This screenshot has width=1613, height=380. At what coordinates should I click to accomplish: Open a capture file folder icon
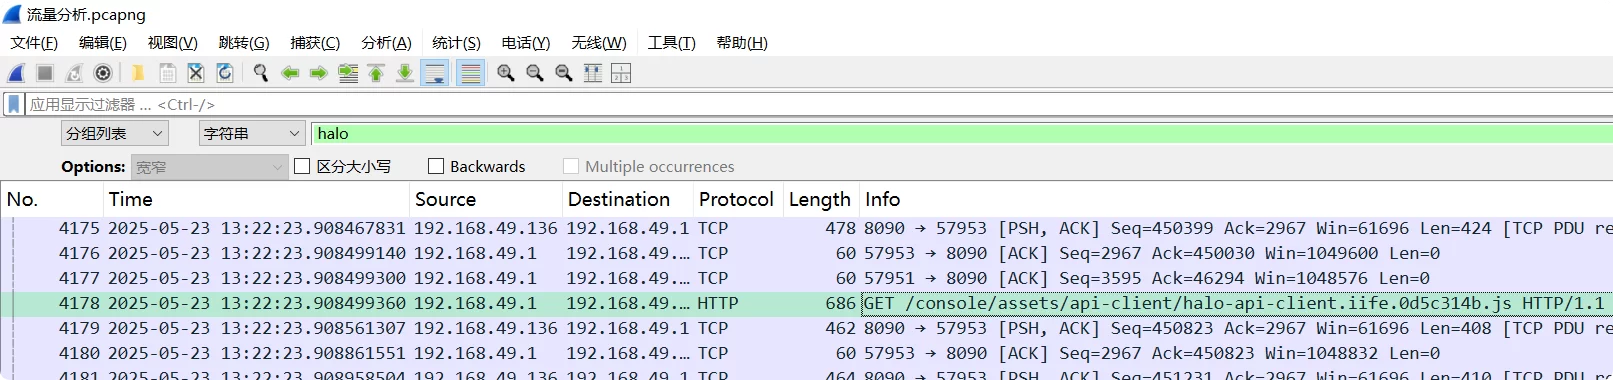click(x=138, y=73)
